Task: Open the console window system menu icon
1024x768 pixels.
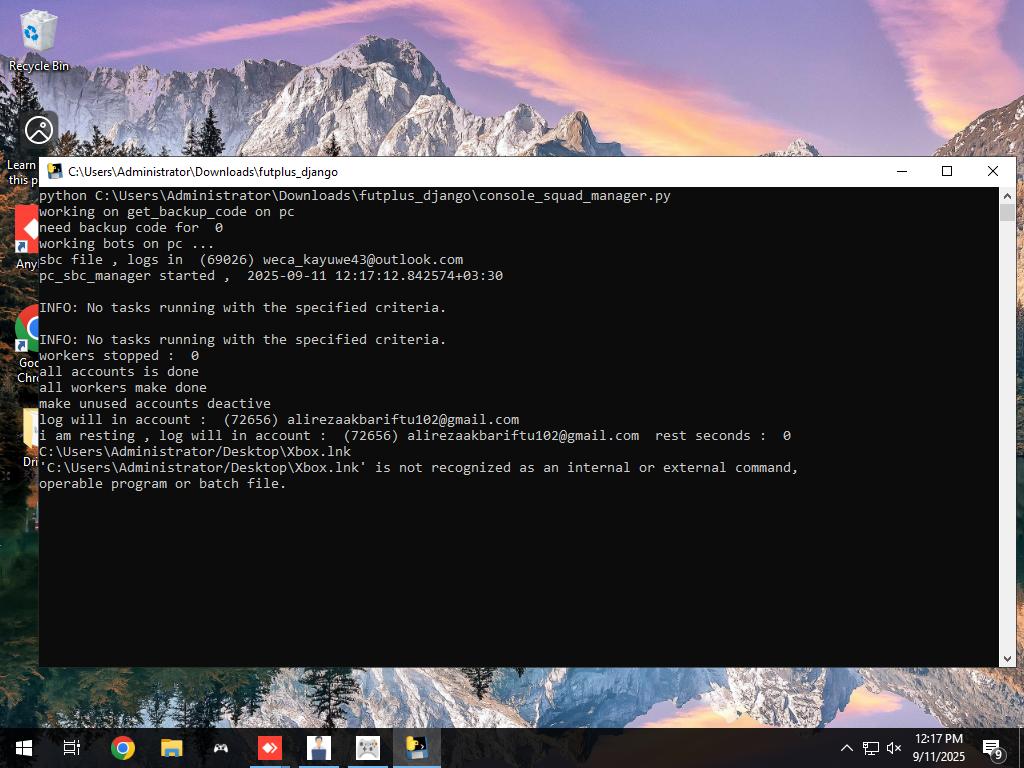Action: pos(55,172)
